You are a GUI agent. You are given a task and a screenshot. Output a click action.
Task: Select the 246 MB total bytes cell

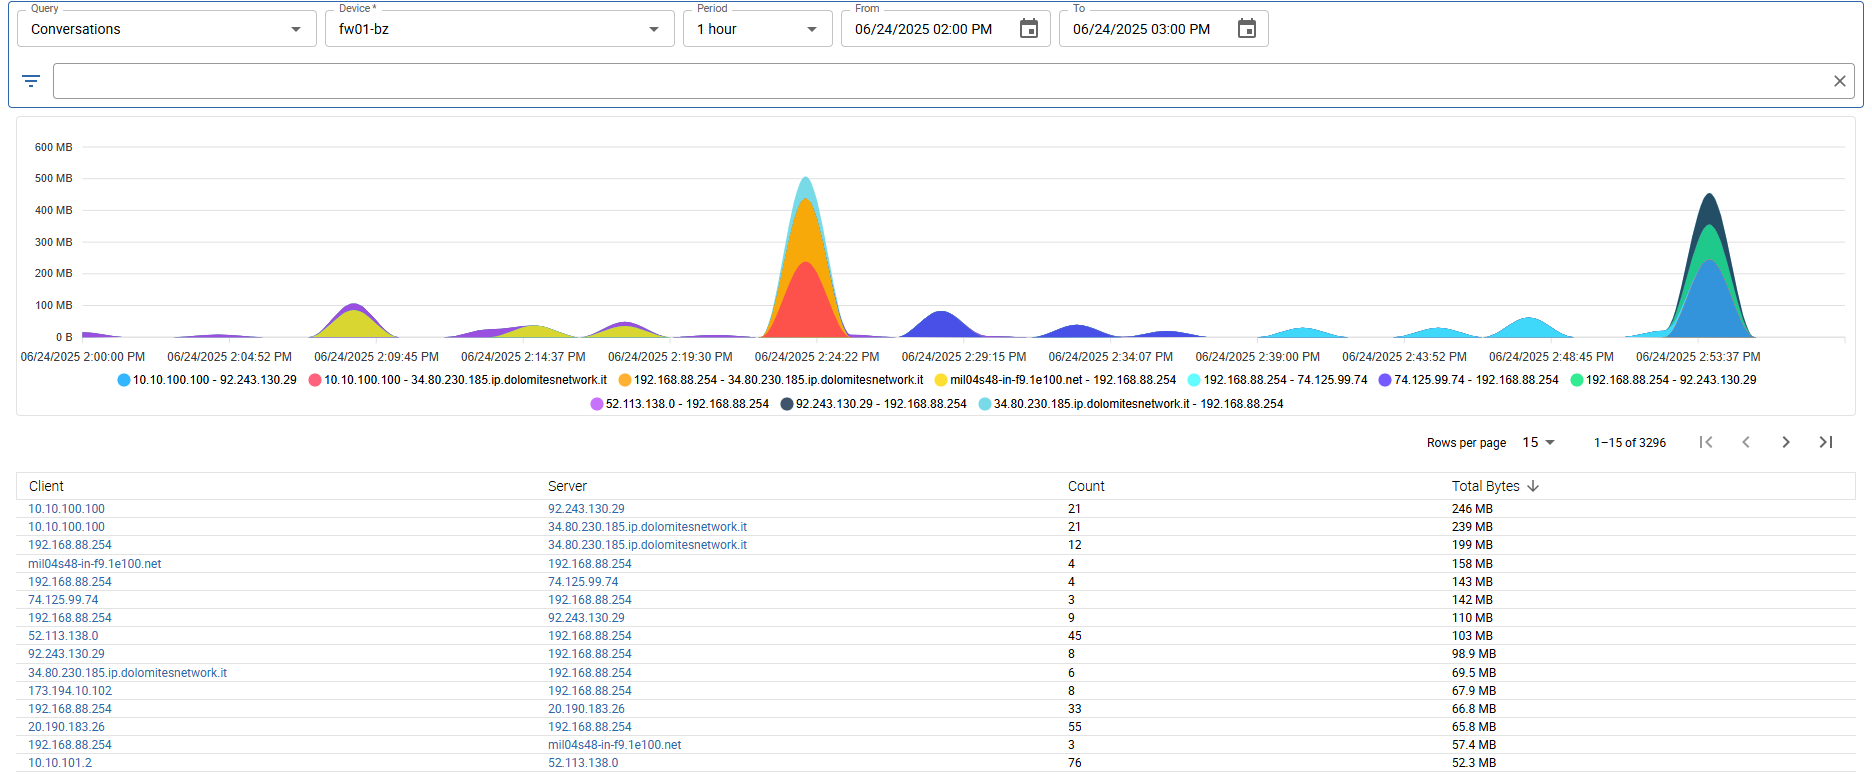pos(1472,509)
